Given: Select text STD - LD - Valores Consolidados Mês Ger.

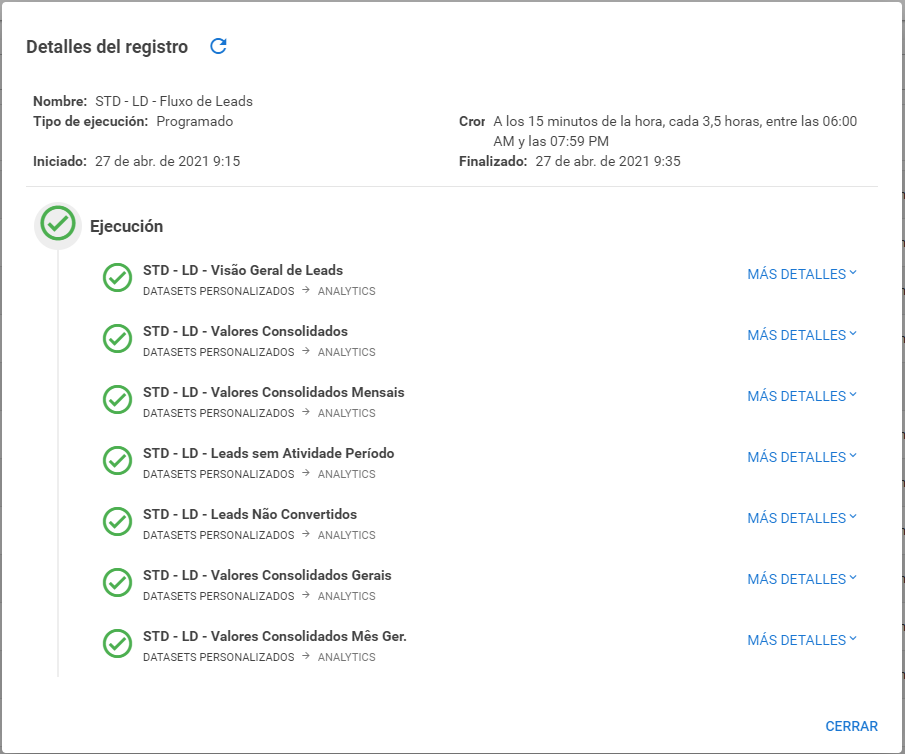Looking at the screenshot, I should [275, 636].
